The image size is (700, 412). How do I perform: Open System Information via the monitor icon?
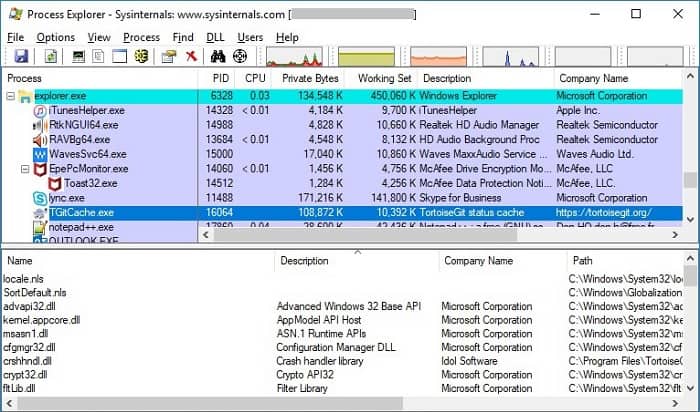coord(79,56)
